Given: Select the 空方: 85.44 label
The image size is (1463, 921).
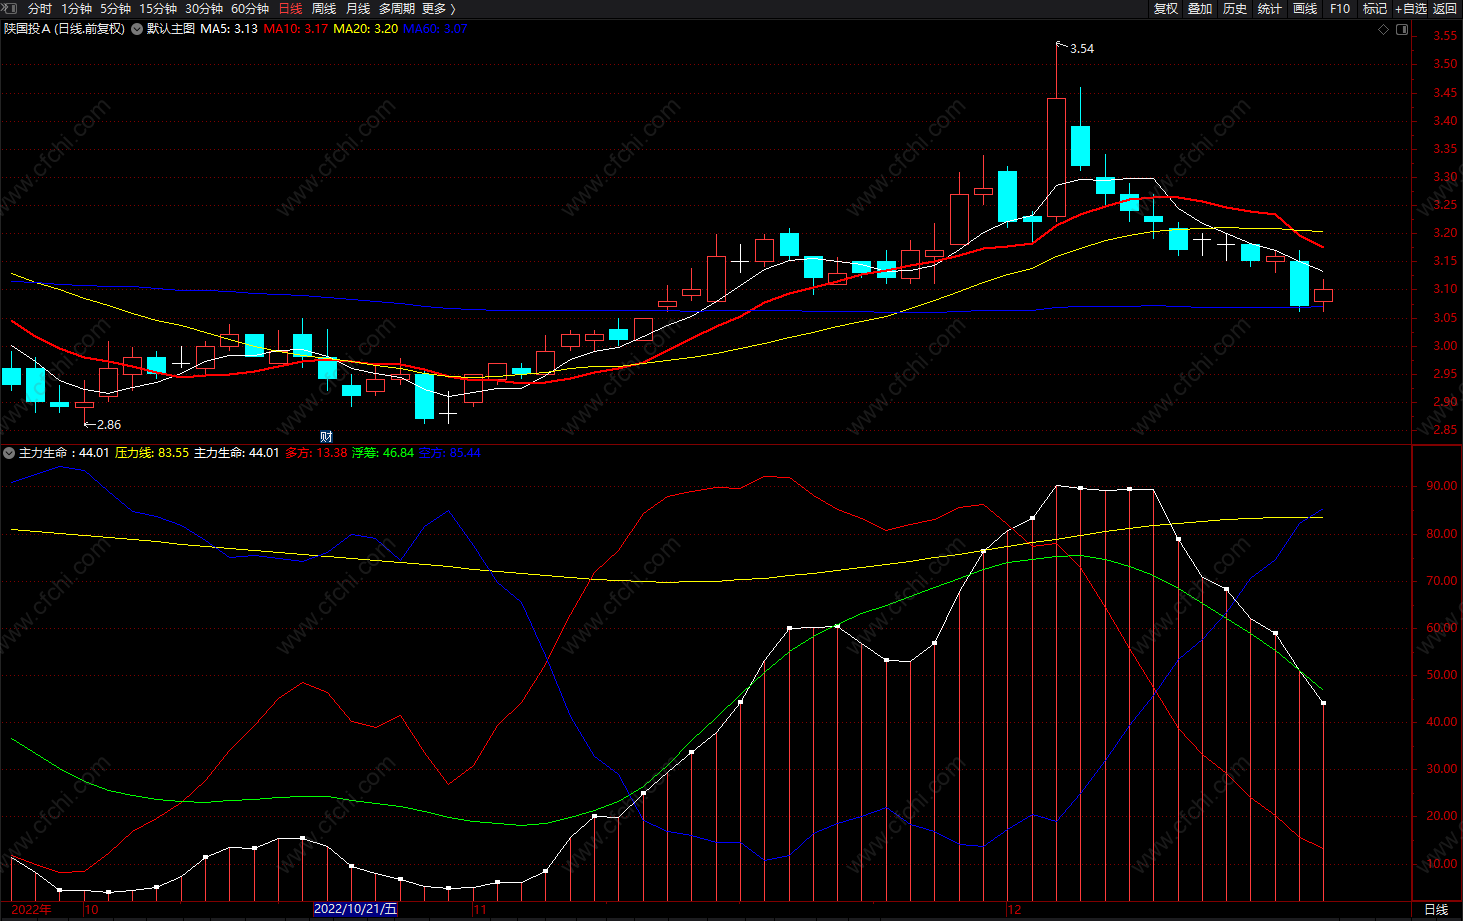Looking at the screenshot, I should pyautogui.click(x=450, y=453).
